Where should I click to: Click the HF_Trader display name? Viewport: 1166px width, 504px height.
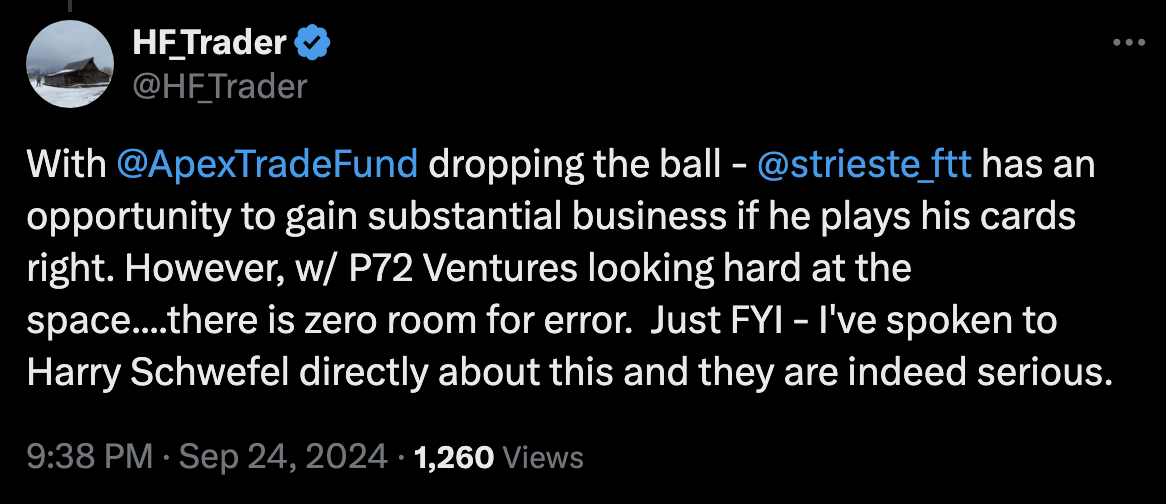(x=209, y=44)
